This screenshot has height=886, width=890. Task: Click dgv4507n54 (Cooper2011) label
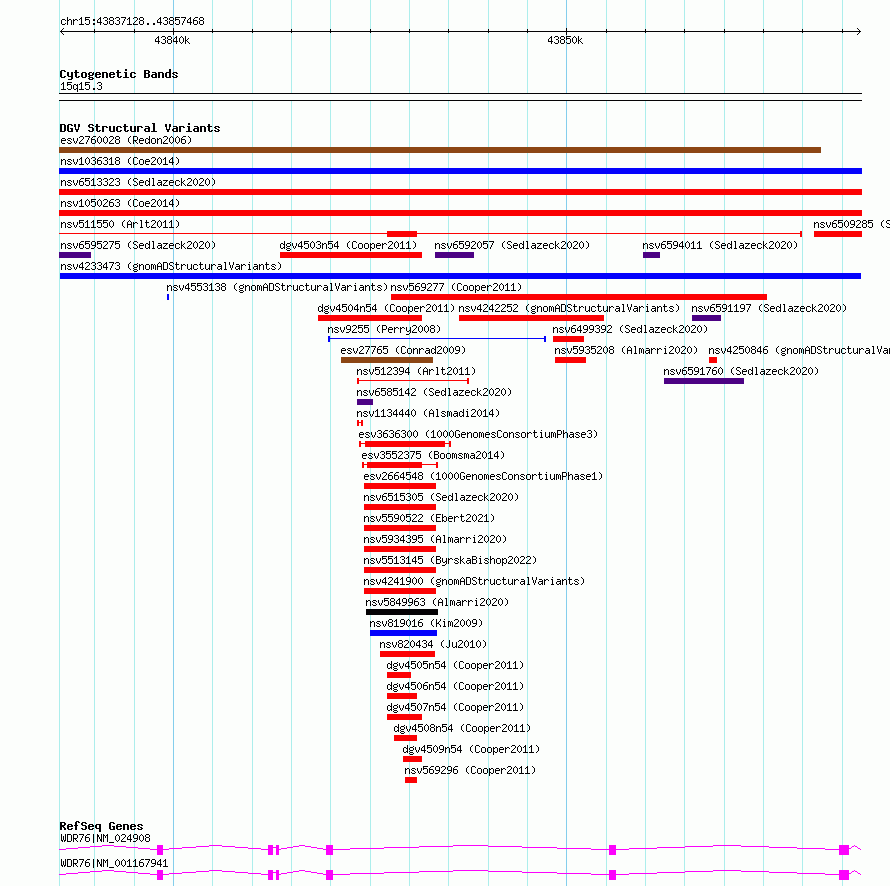(455, 707)
